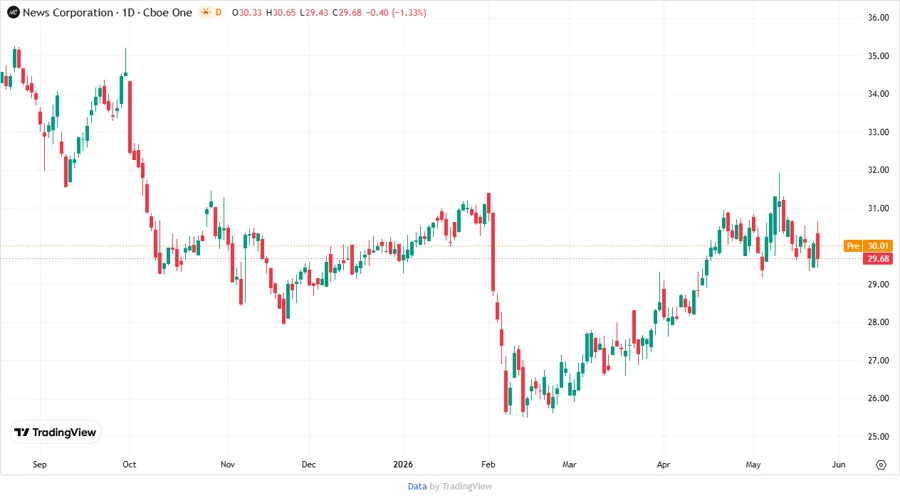The image size is (900, 498).
Task: Click the low value L29.43
Action: click(x=314, y=13)
